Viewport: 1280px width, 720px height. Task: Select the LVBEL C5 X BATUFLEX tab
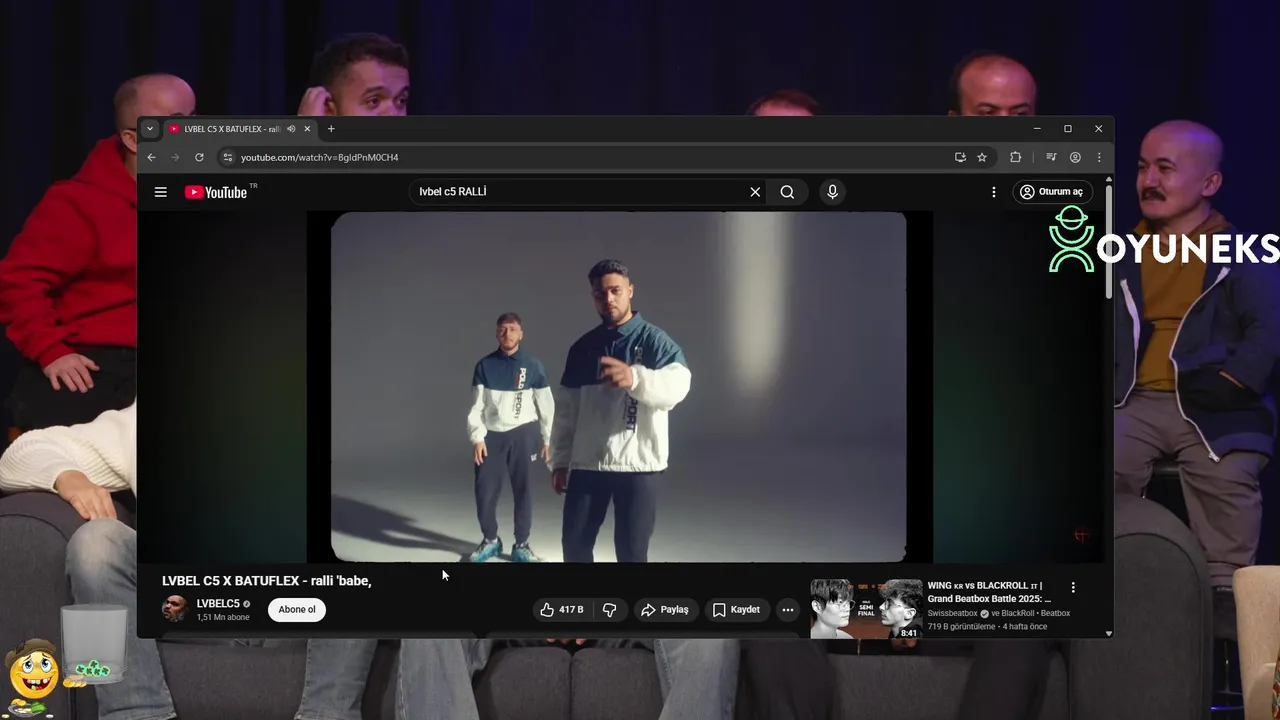point(240,129)
